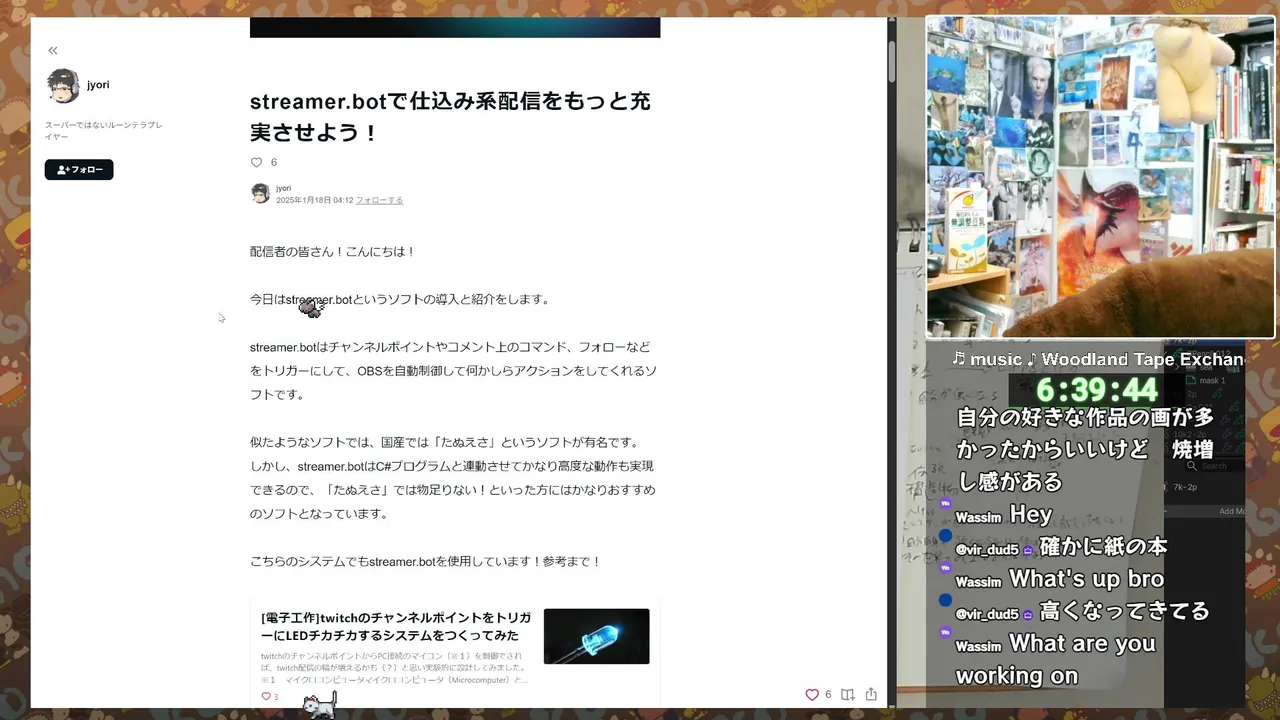Like the article with heart icon under title

[256, 162]
